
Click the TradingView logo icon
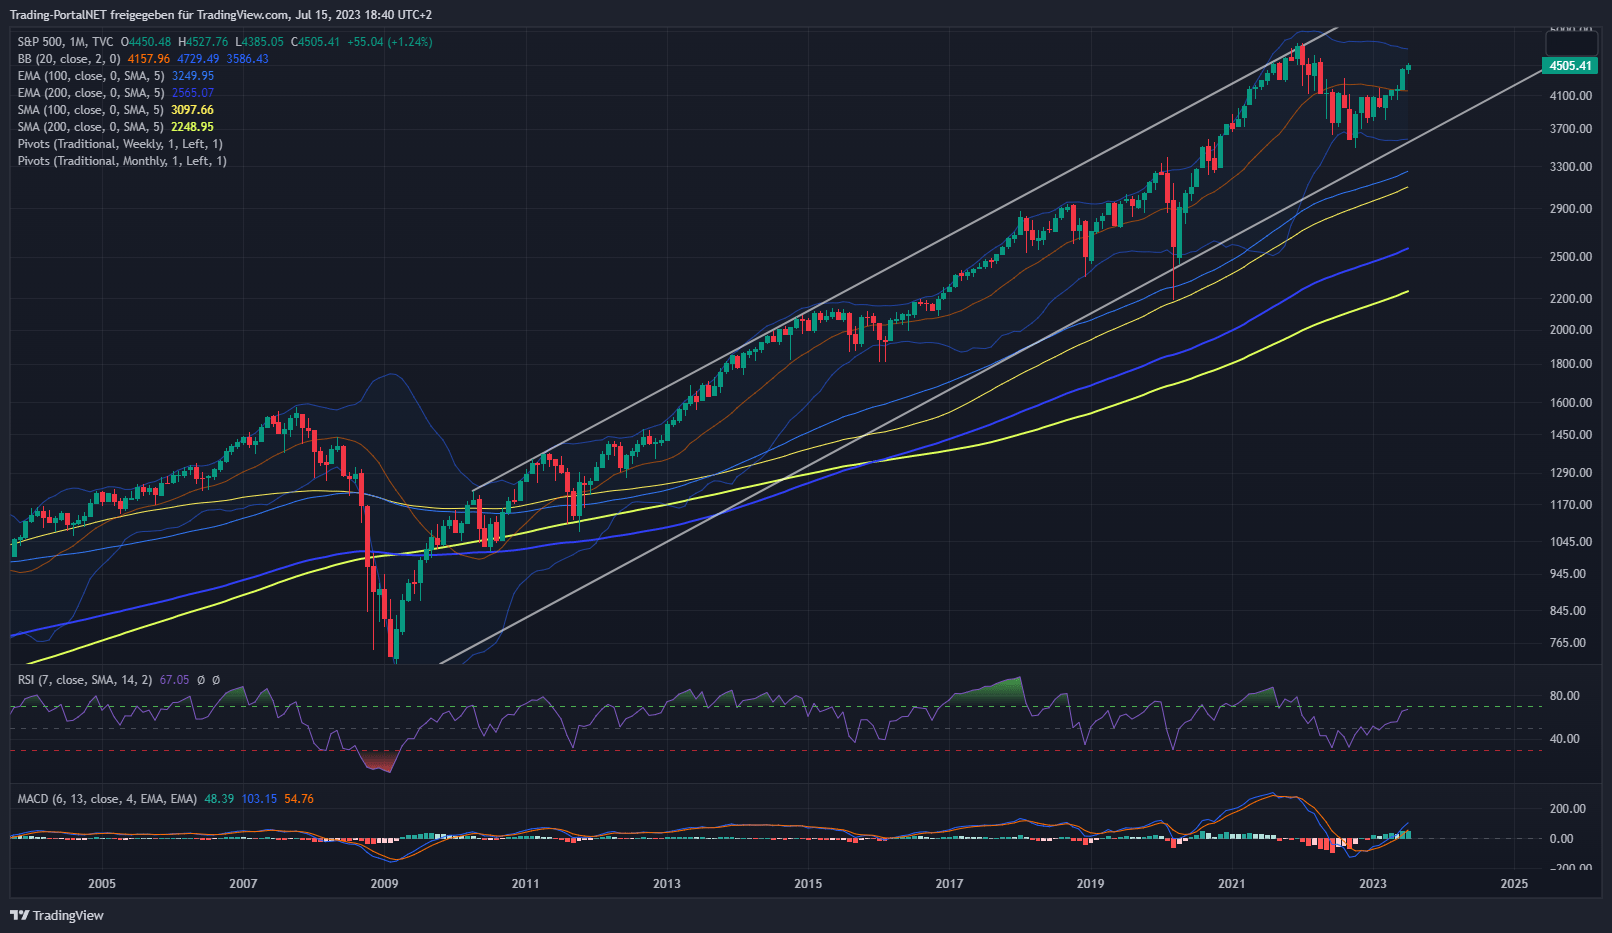coord(19,915)
